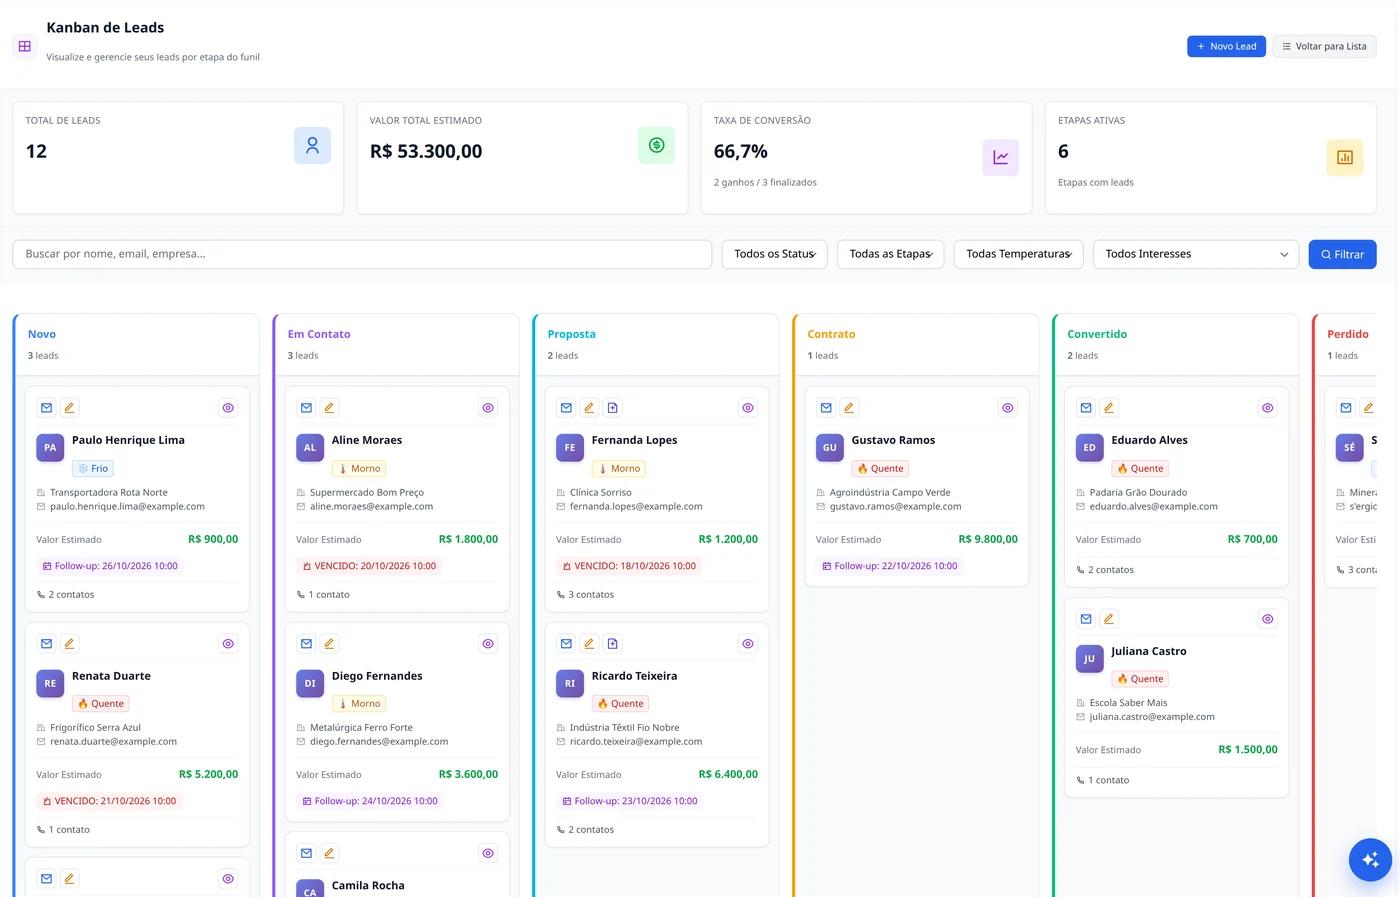The height and width of the screenshot is (897, 1400).
Task: Send email to Renata Duarte
Action: coord(46,644)
